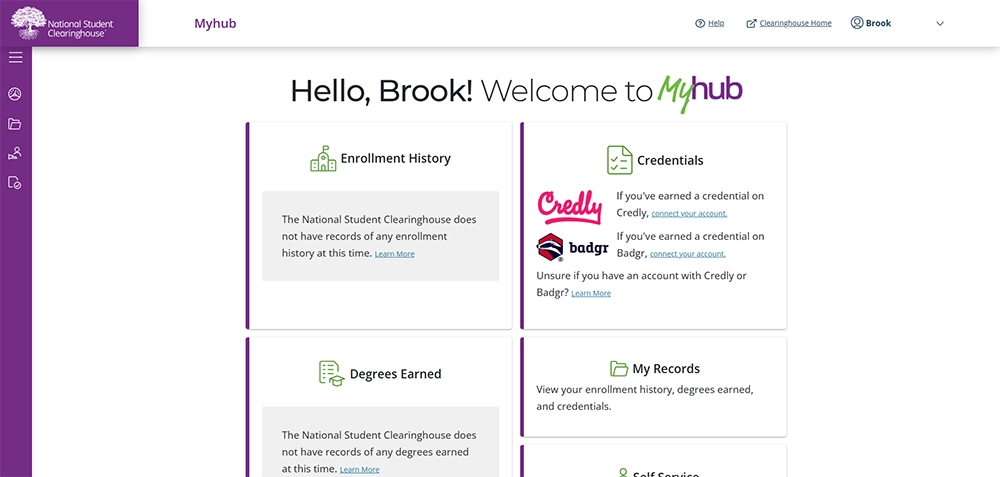Image resolution: width=1000 pixels, height=477 pixels.
Task: Click the National Student Clearinghouse logo
Action: (62, 23)
